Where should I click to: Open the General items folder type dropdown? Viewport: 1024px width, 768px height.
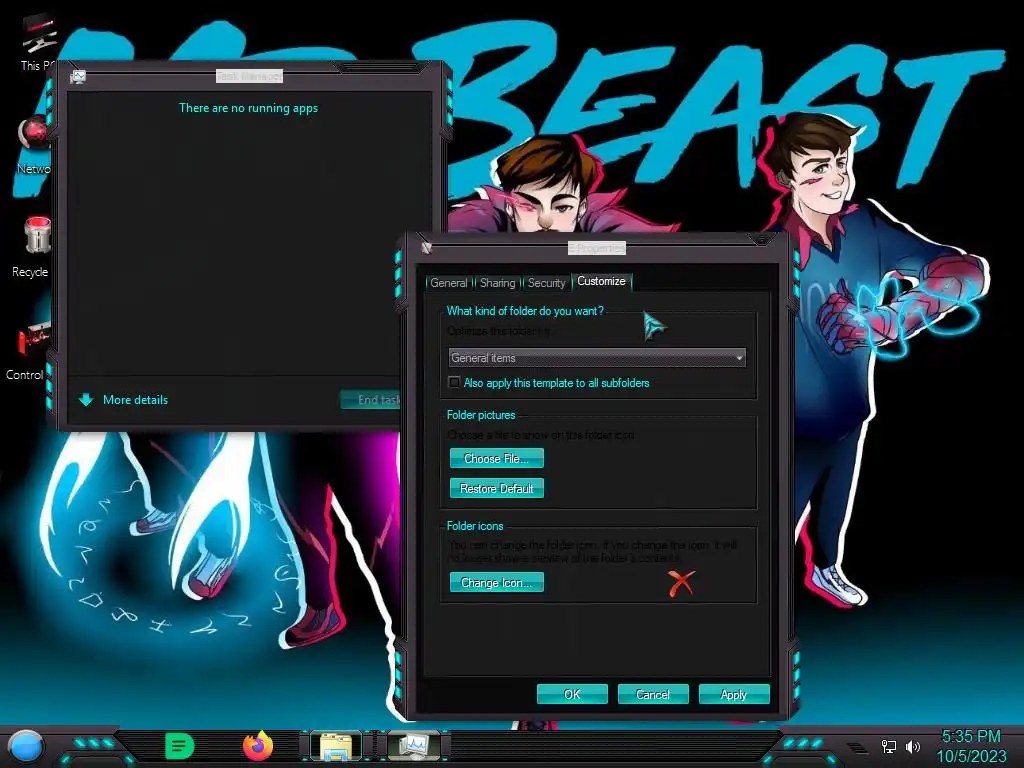[597, 358]
